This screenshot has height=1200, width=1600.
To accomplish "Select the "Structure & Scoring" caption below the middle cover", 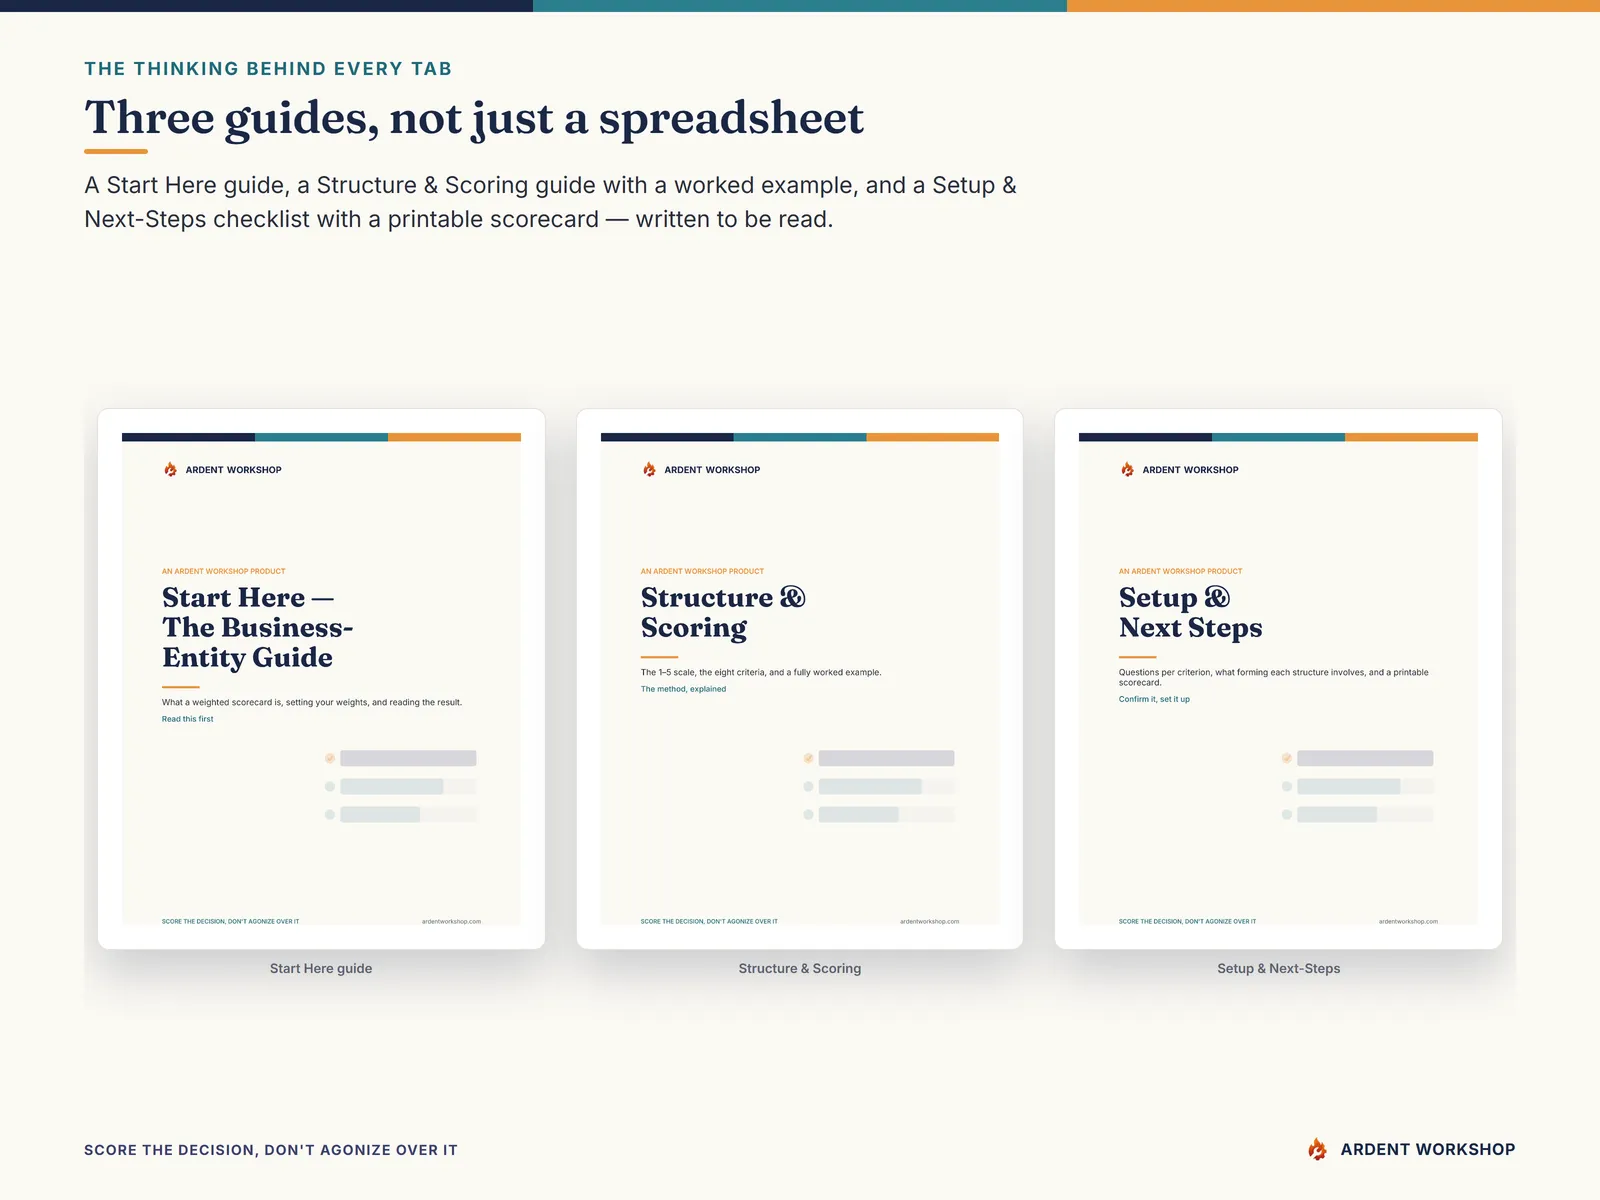I will (x=800, y=968).
